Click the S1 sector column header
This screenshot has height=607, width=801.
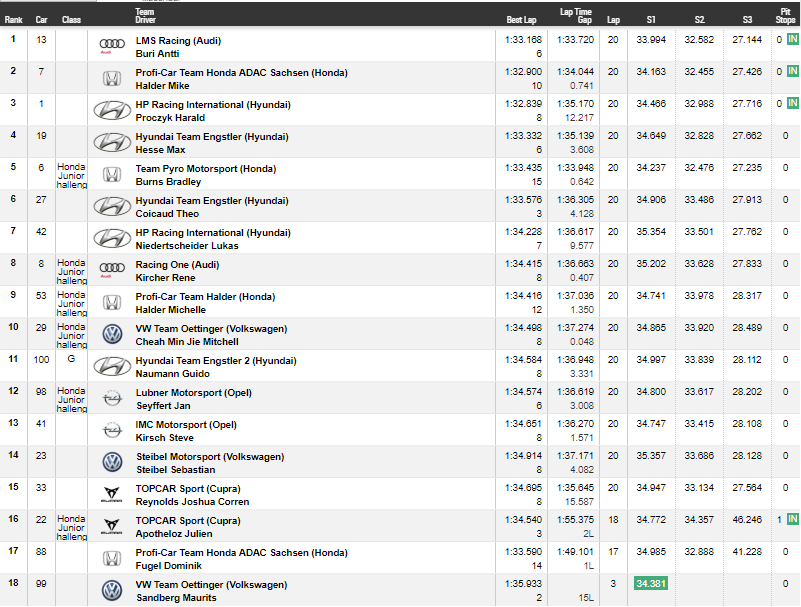click(x=651, y=20)
